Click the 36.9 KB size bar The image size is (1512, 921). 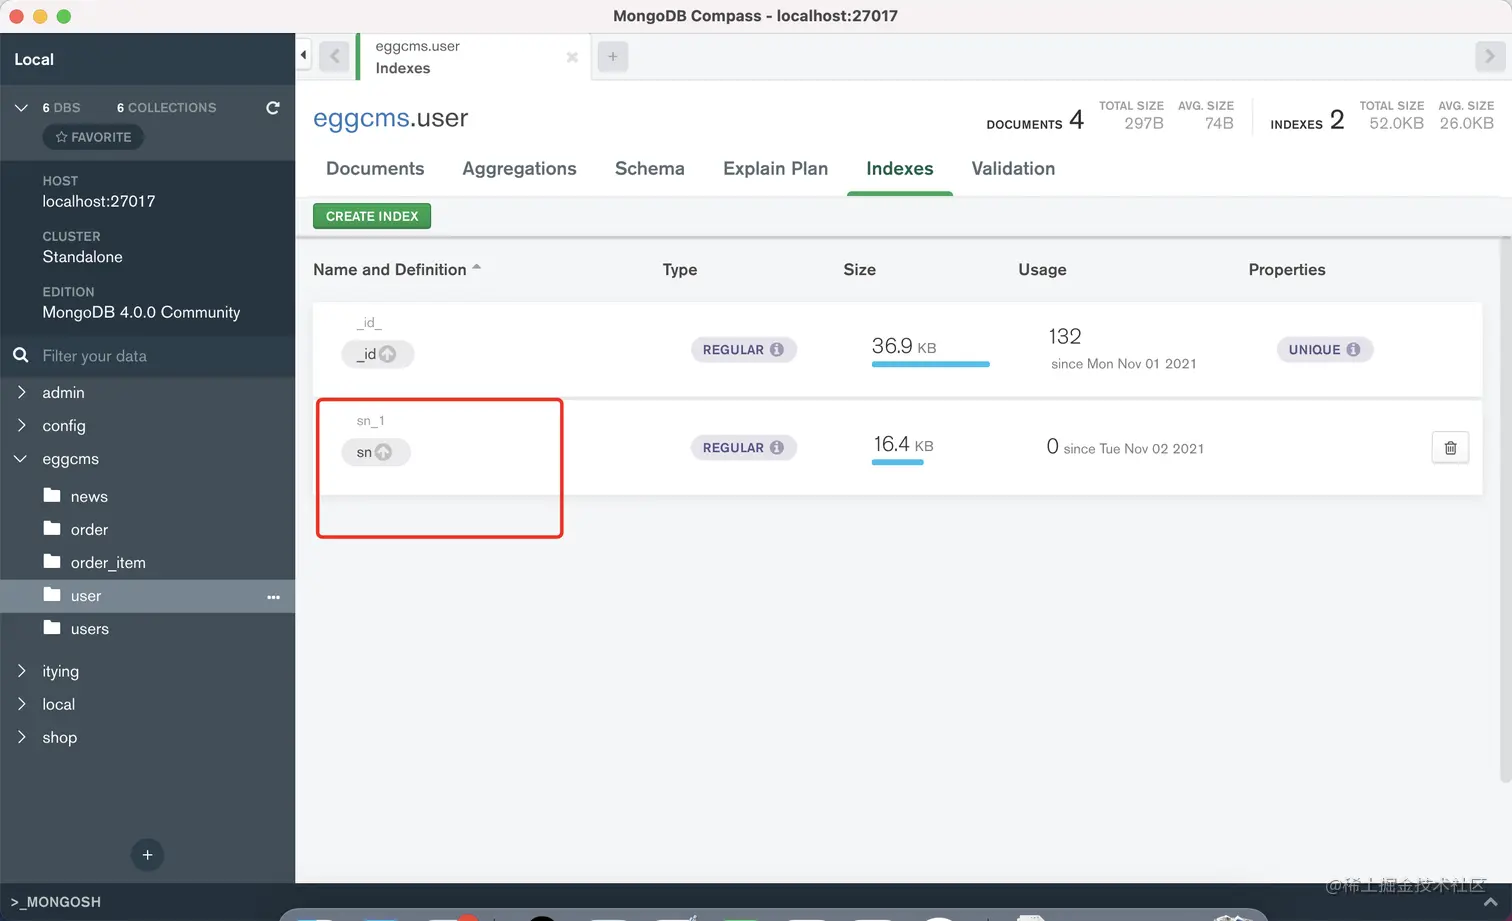pyautogui.click(x=930, y=364)
